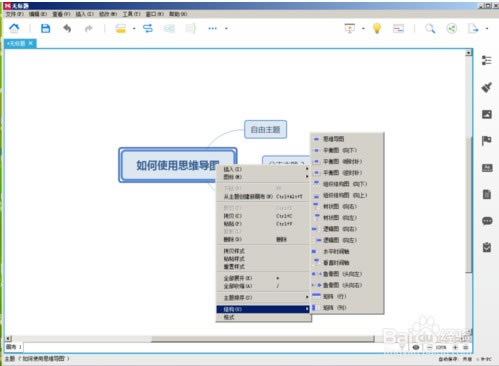Choose 组织结构图 (向上) structure
The image size is (499, 366).
pos(347,195)
